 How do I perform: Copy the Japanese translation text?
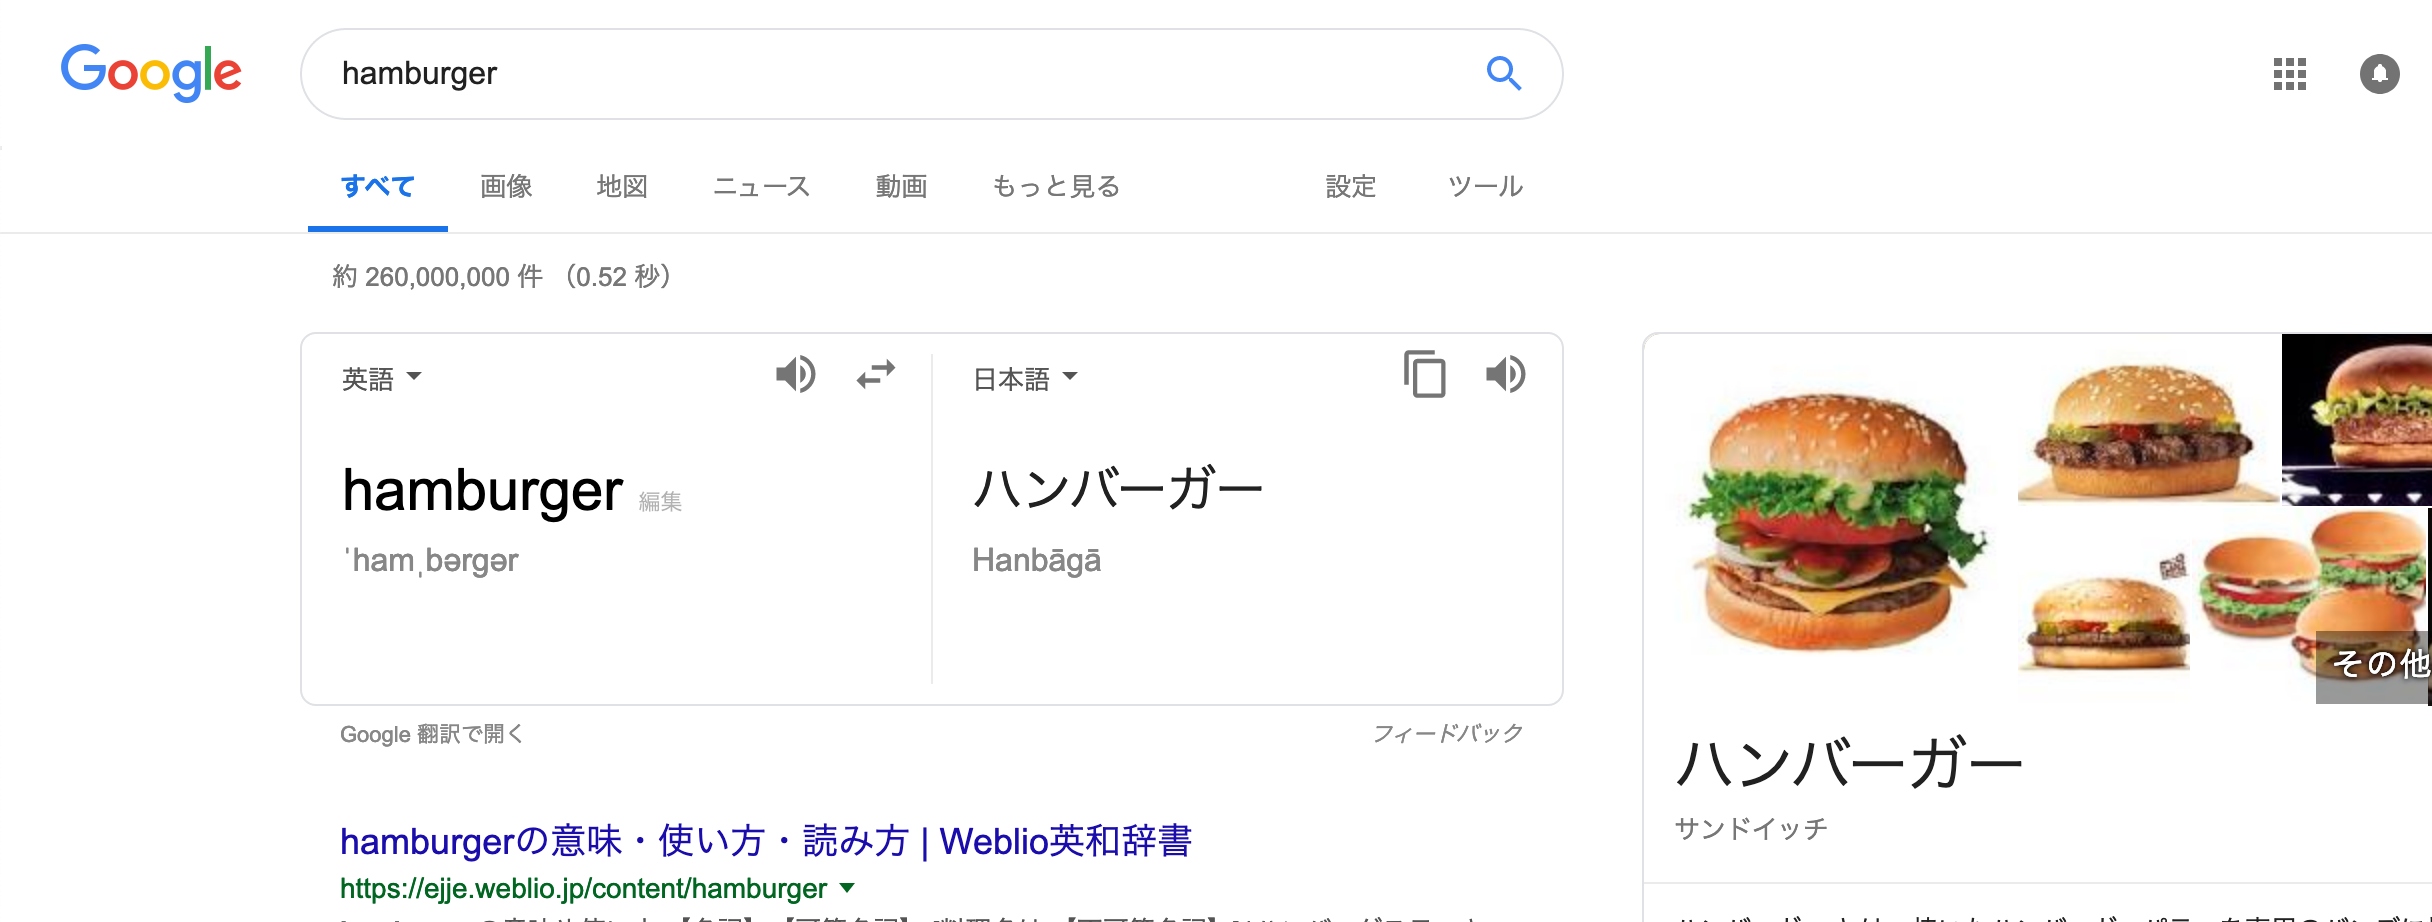coord(1424,374)
